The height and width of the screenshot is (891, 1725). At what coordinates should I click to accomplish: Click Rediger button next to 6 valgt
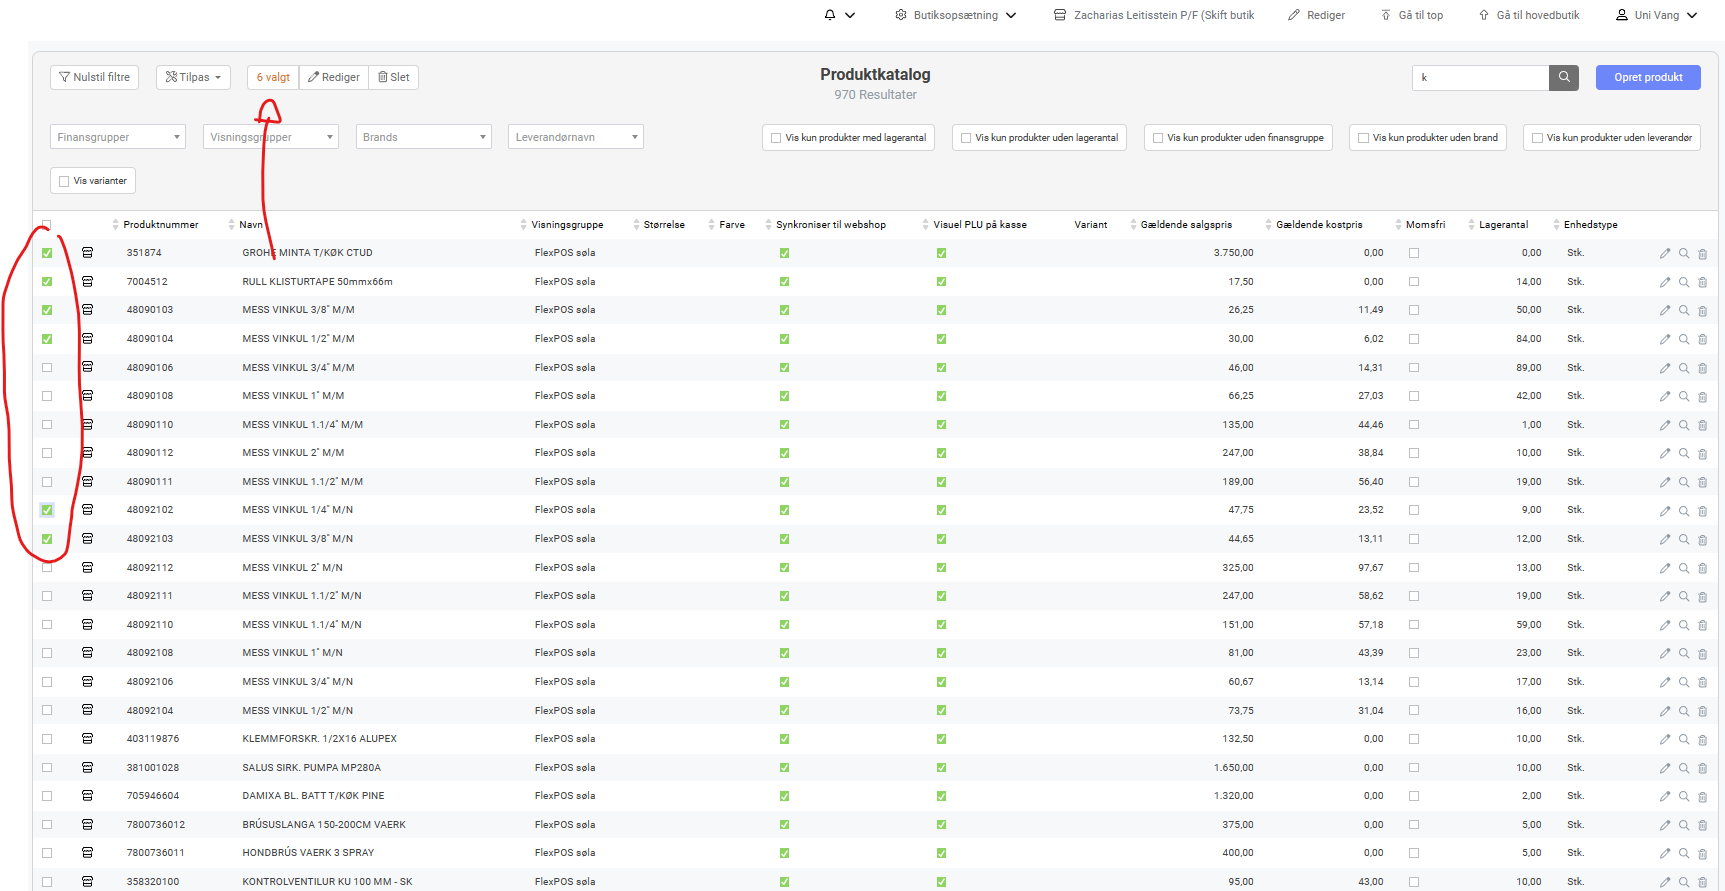tap(334, 77)
